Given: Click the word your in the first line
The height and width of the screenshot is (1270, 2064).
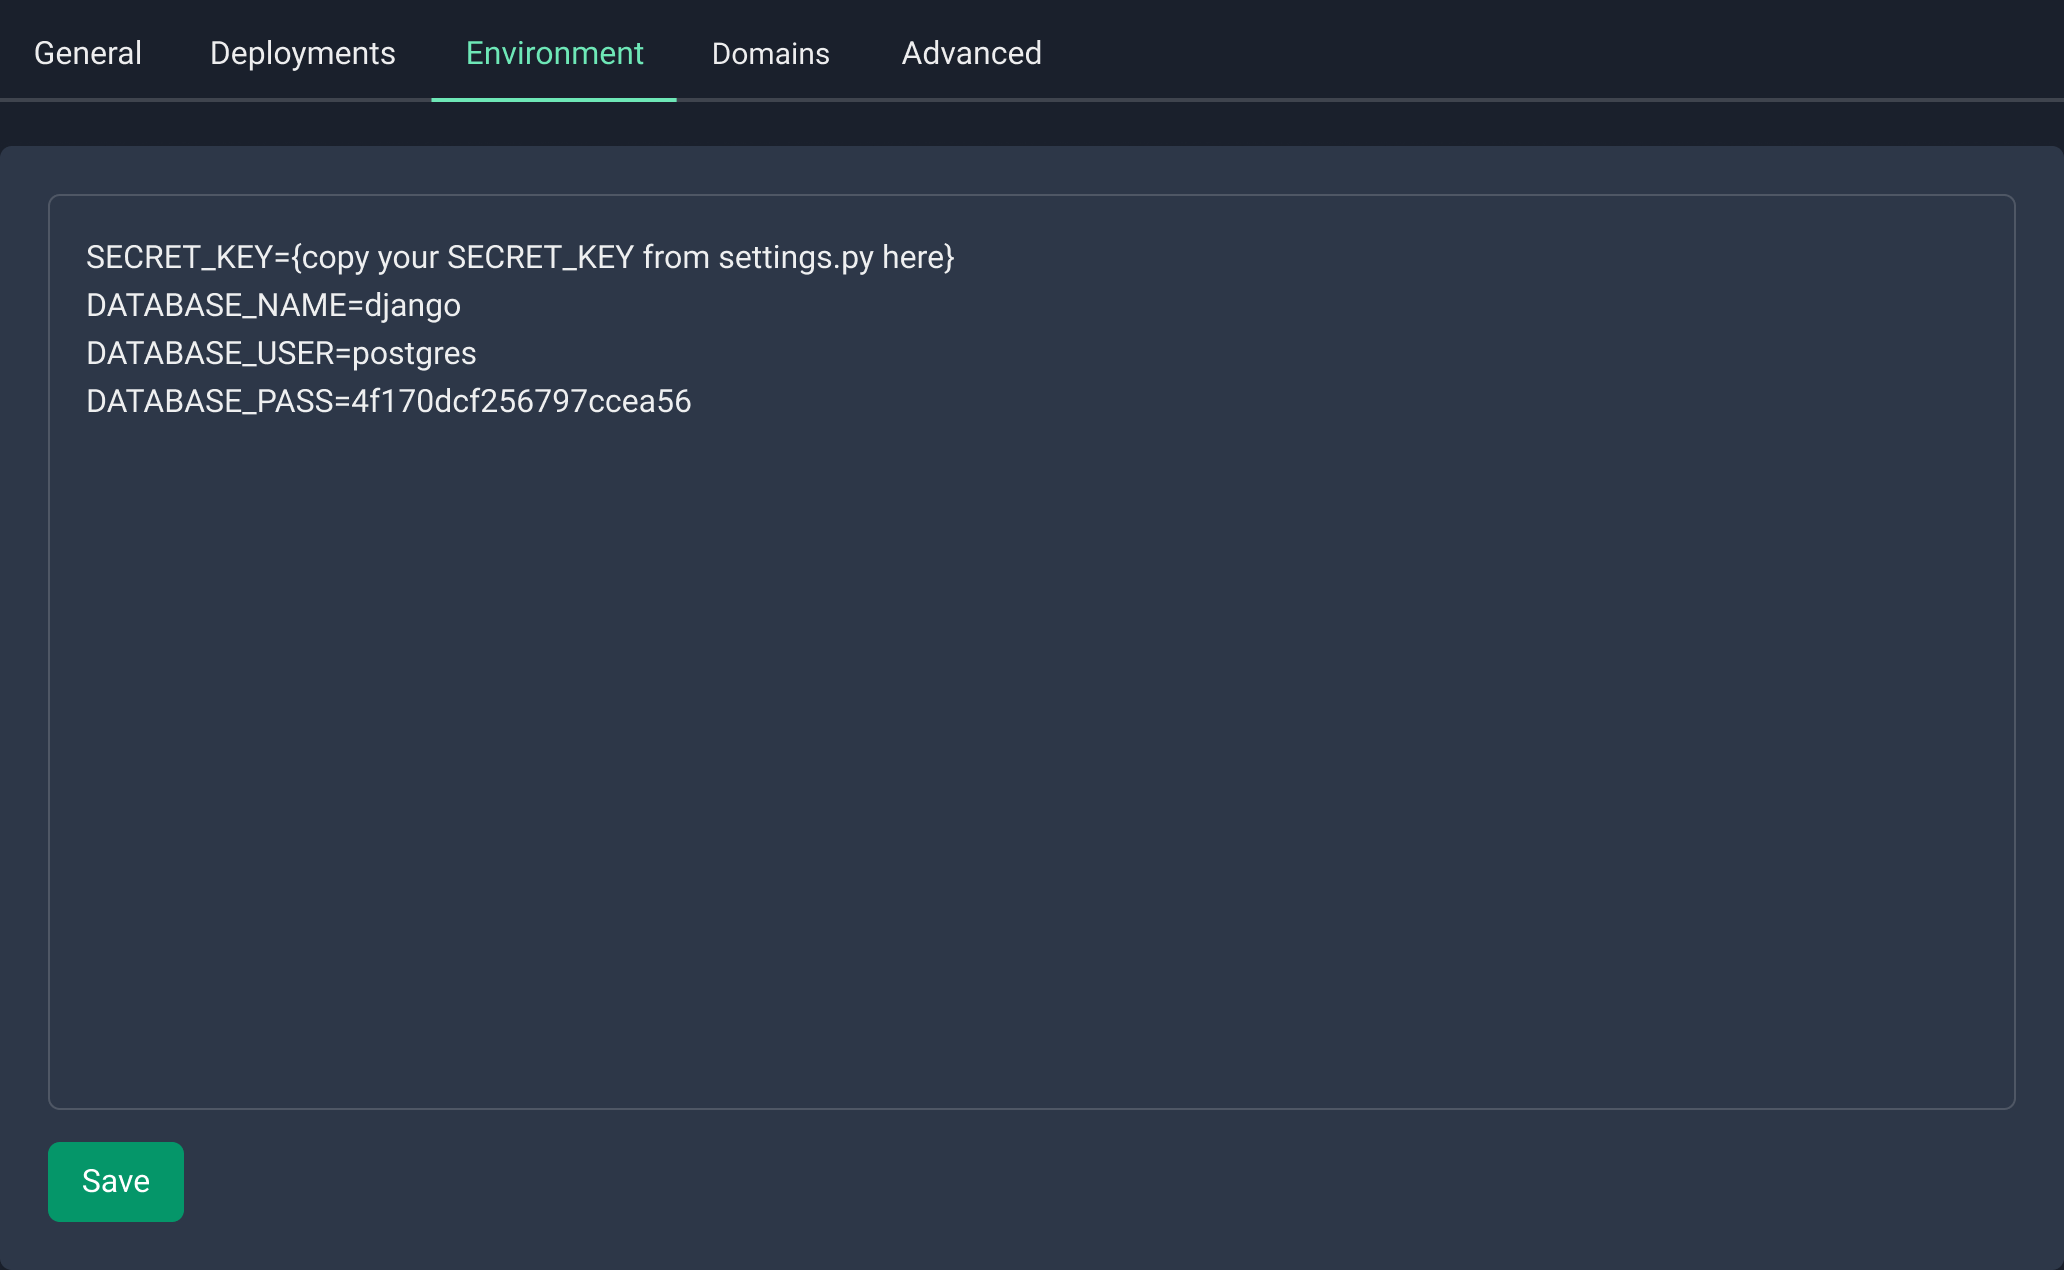Looking at the screenshot, I should tap(408, 258).
